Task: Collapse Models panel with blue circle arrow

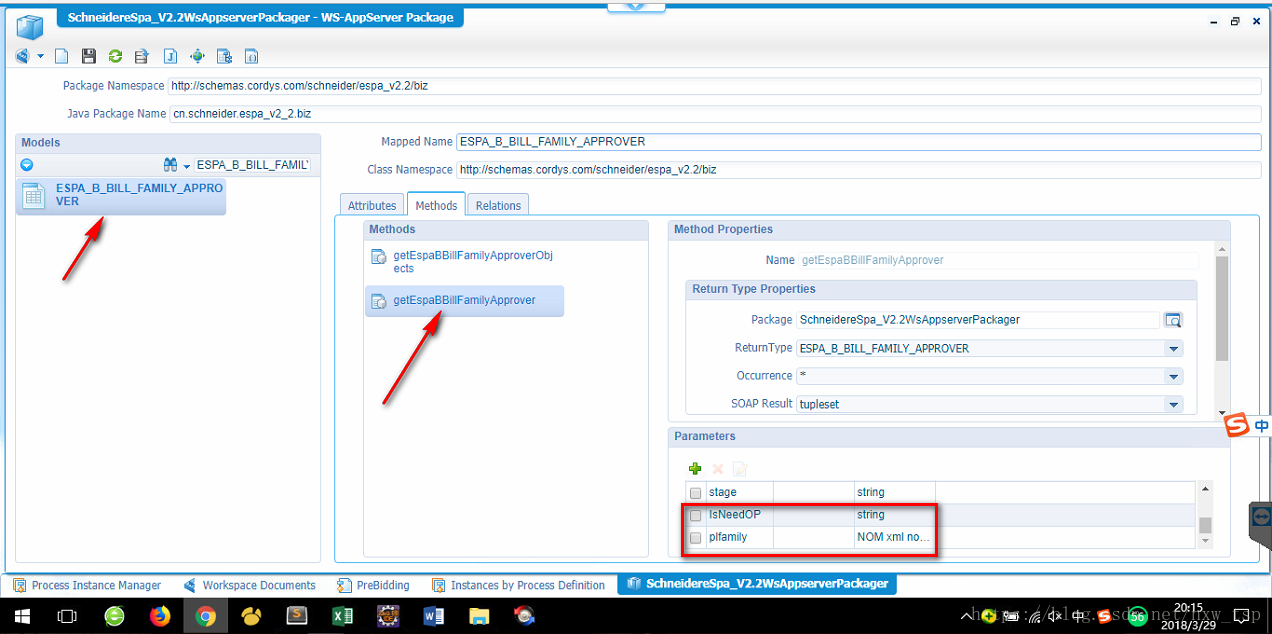Action: pyautogui.click(x=27, y=165)
